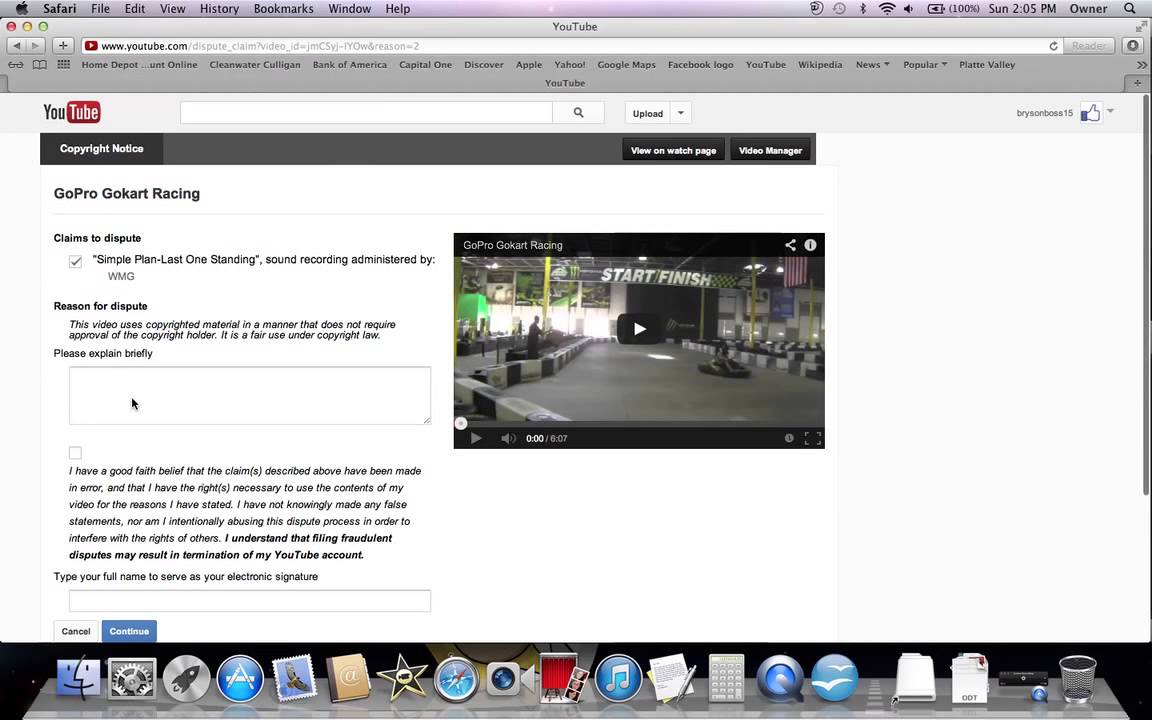The width and height of the screenshot is (1152, 720).
Task: Open Safari downloads button
Action: click(1133, 46)
